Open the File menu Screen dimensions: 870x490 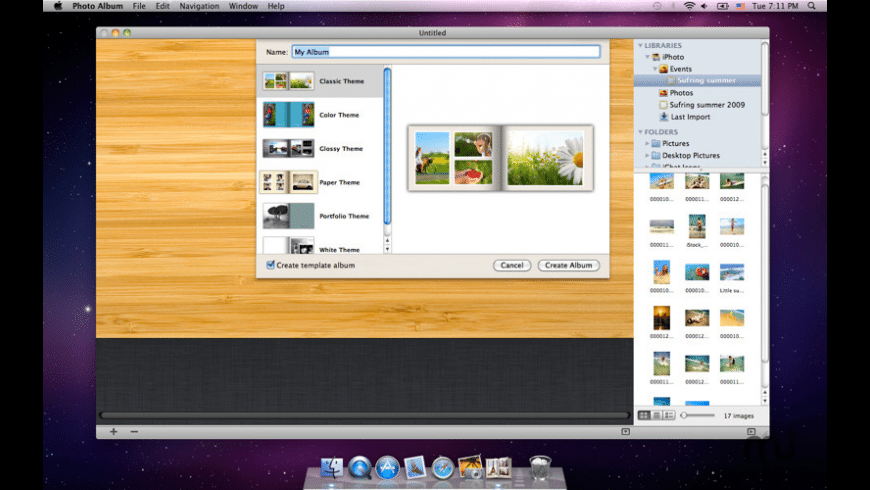click(x=139, y=6)
